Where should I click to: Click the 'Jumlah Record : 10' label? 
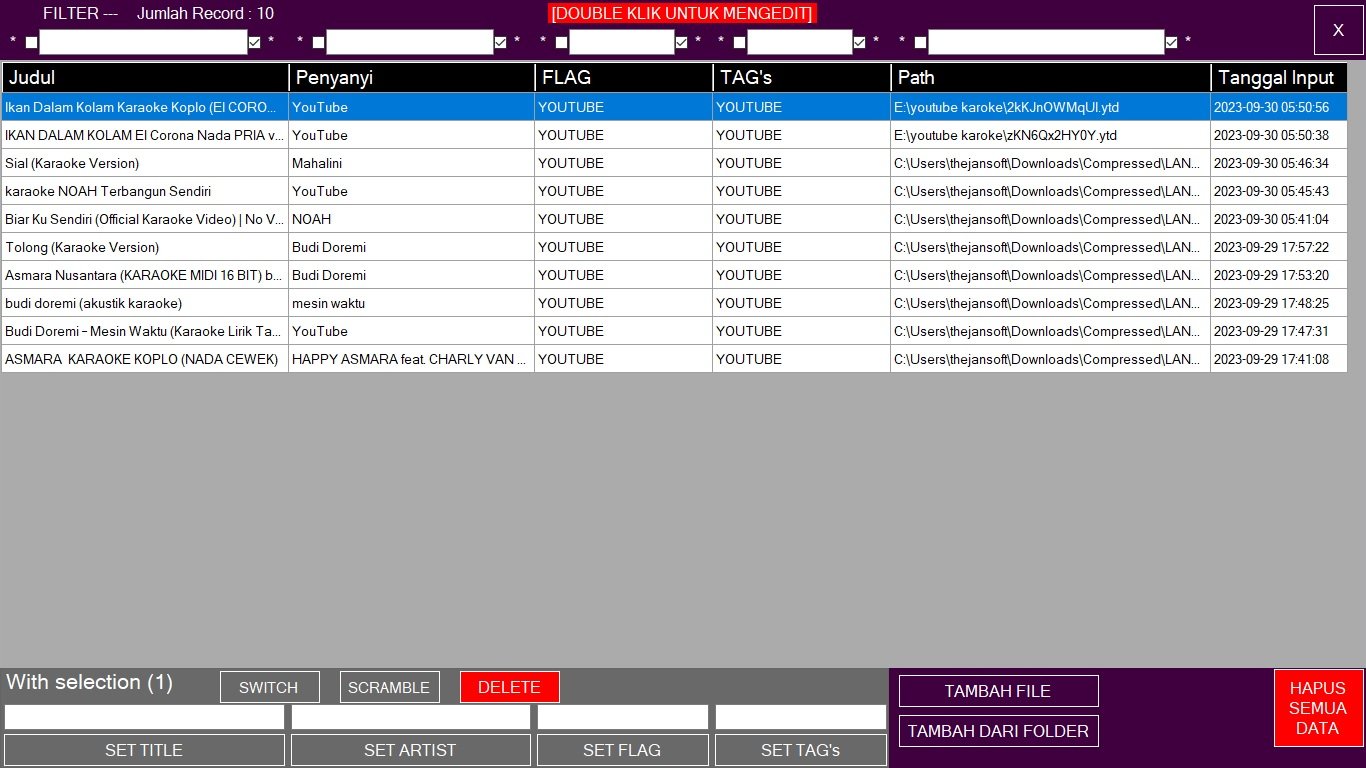pyautogui.click(x=205, y=13)
